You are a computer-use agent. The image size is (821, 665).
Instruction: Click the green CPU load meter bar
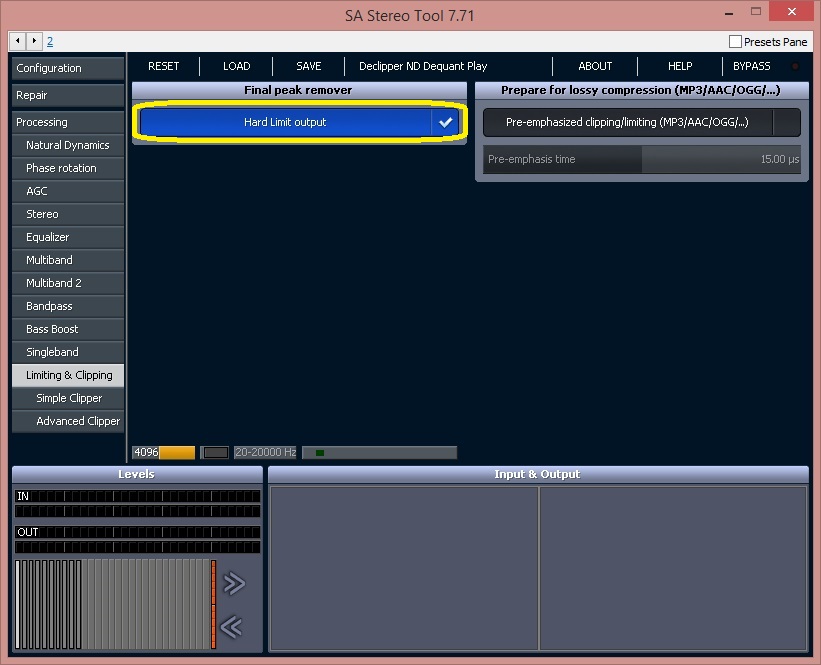380,452
